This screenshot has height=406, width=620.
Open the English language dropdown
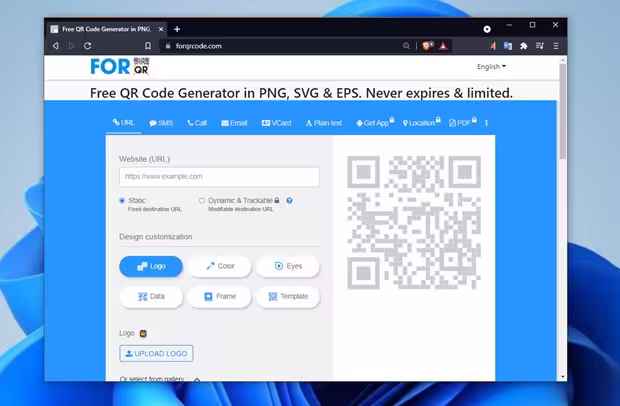pyautogui.click(x=491, y=66)
